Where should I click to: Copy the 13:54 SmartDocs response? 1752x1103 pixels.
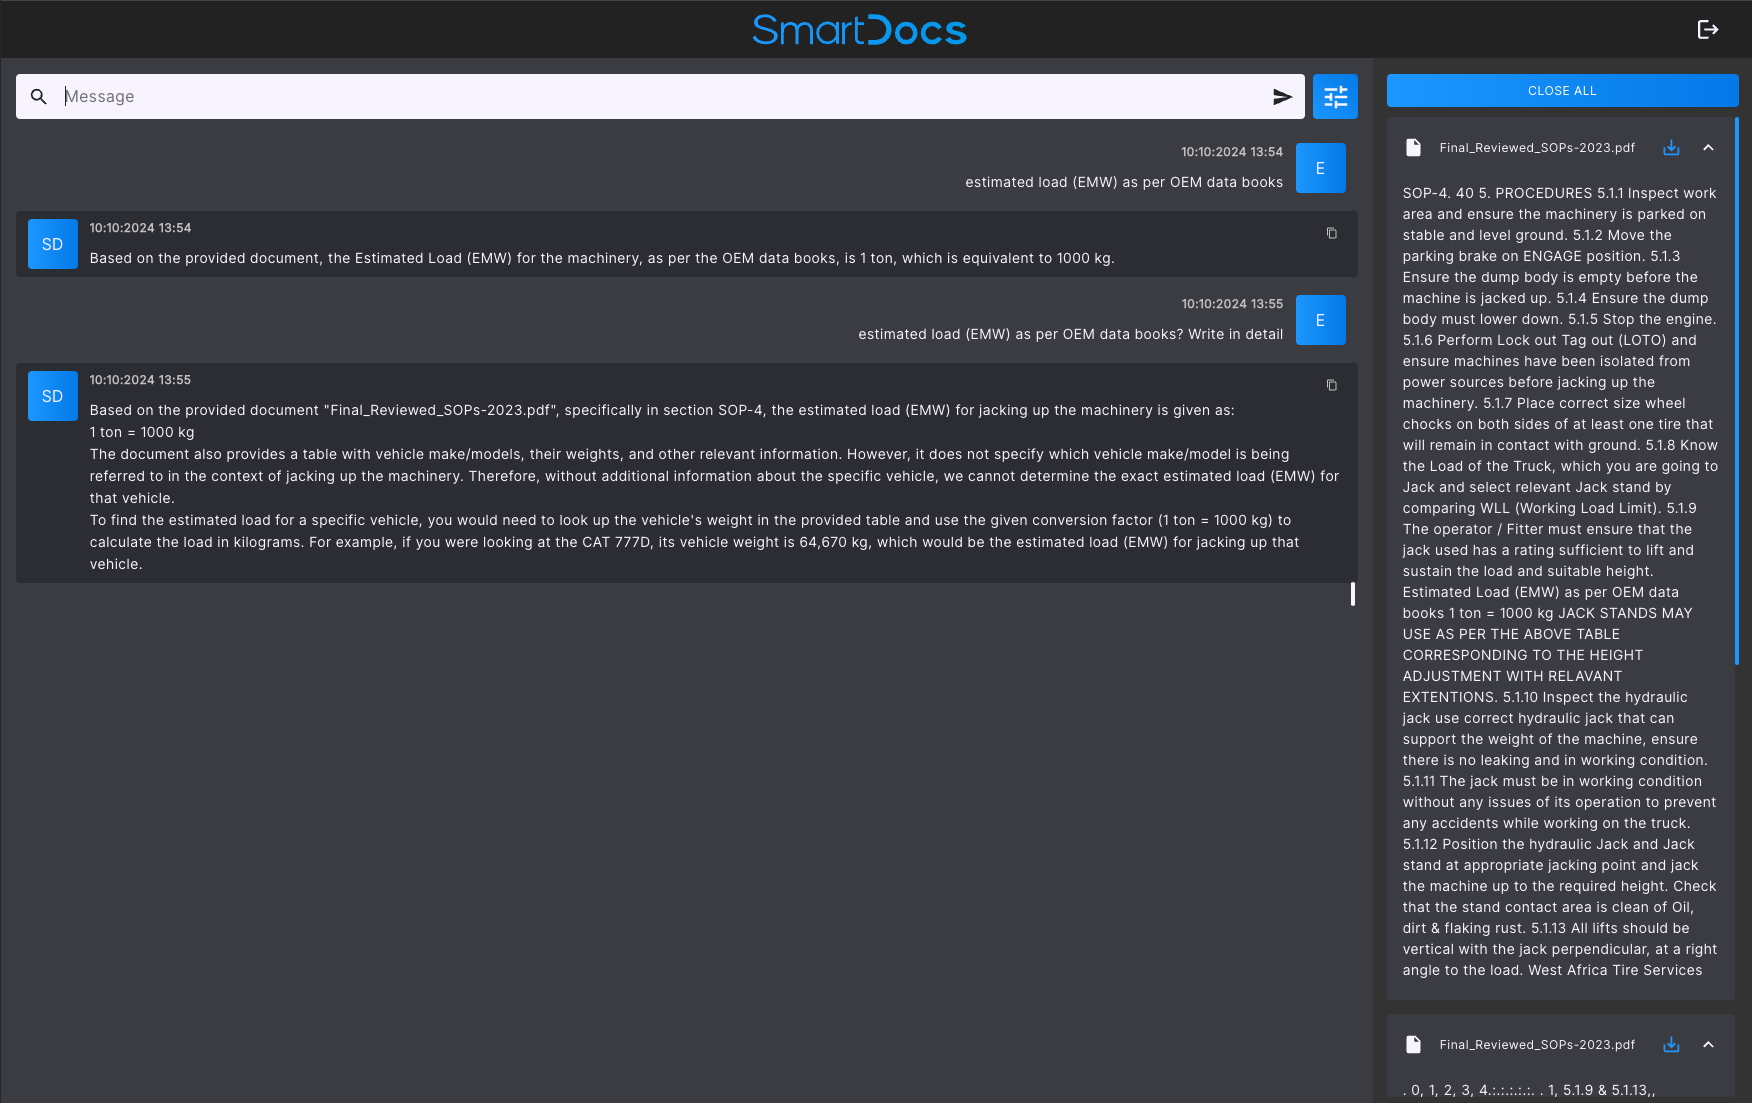pos(1331,233)
